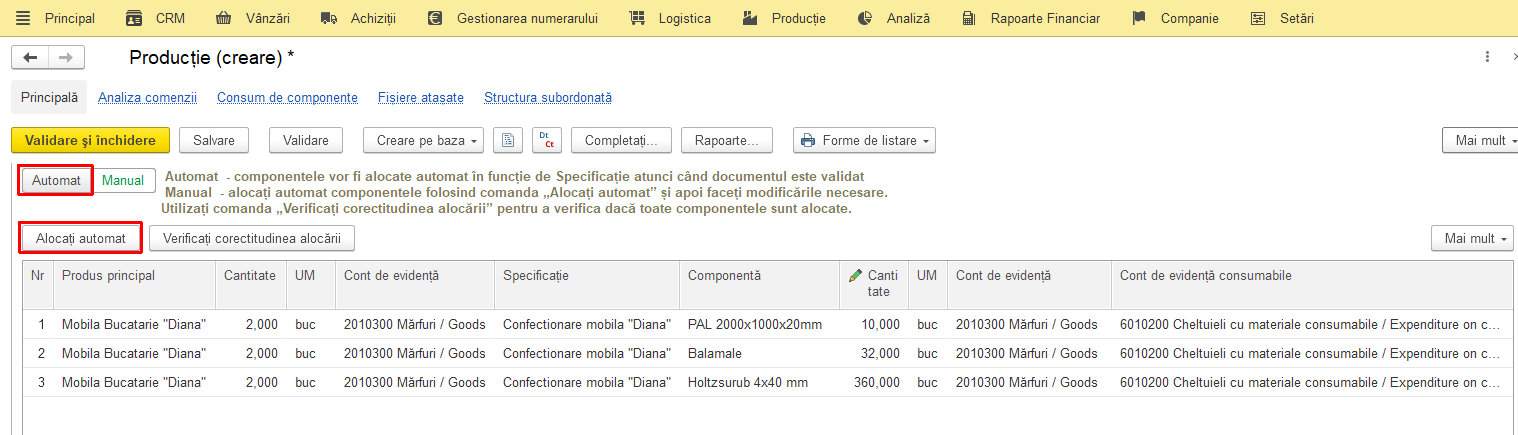The height and width of the screenshot is (435, 1518).
Task: Switch allocation mode to Manual
Action: pos(123,181)
